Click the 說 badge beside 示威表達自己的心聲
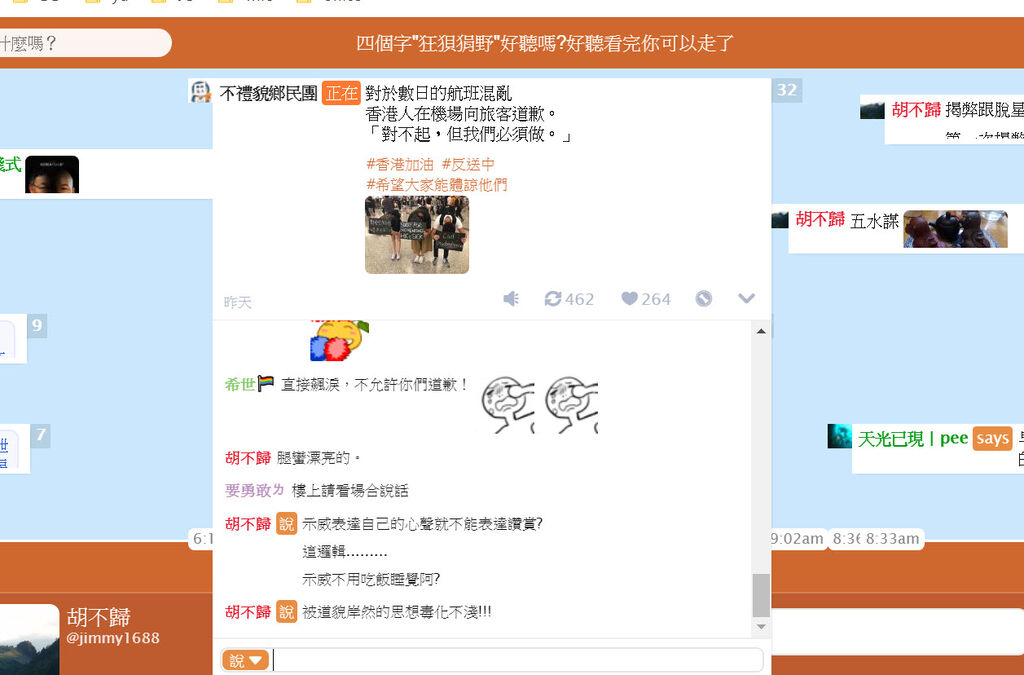This screenshot has height=675, width=1024. (287, 524)
